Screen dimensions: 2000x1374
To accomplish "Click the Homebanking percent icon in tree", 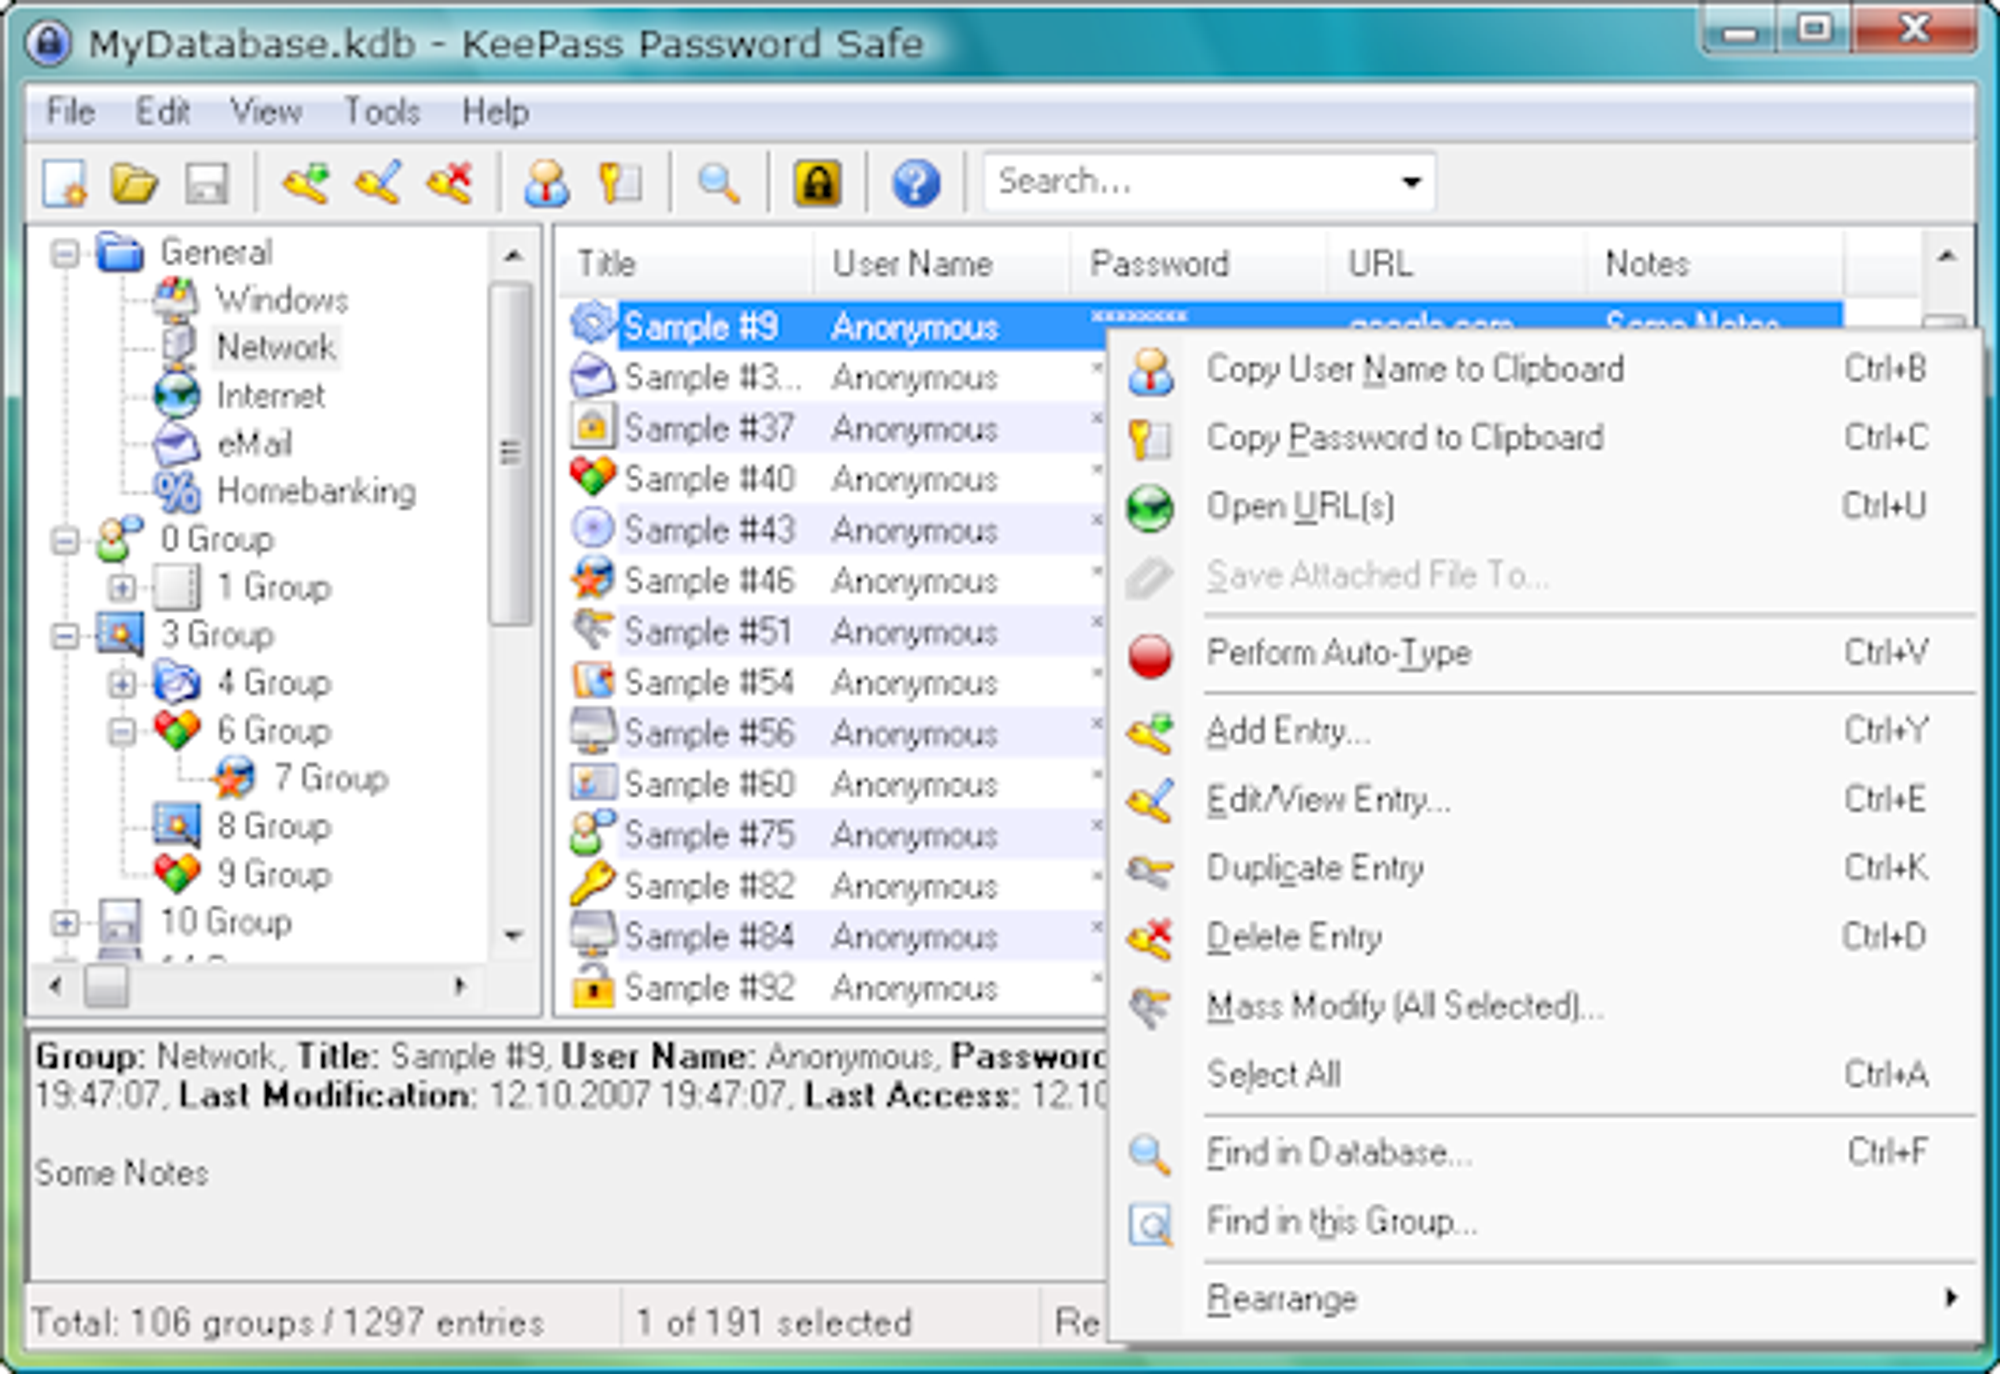I will tap(177, 491).
